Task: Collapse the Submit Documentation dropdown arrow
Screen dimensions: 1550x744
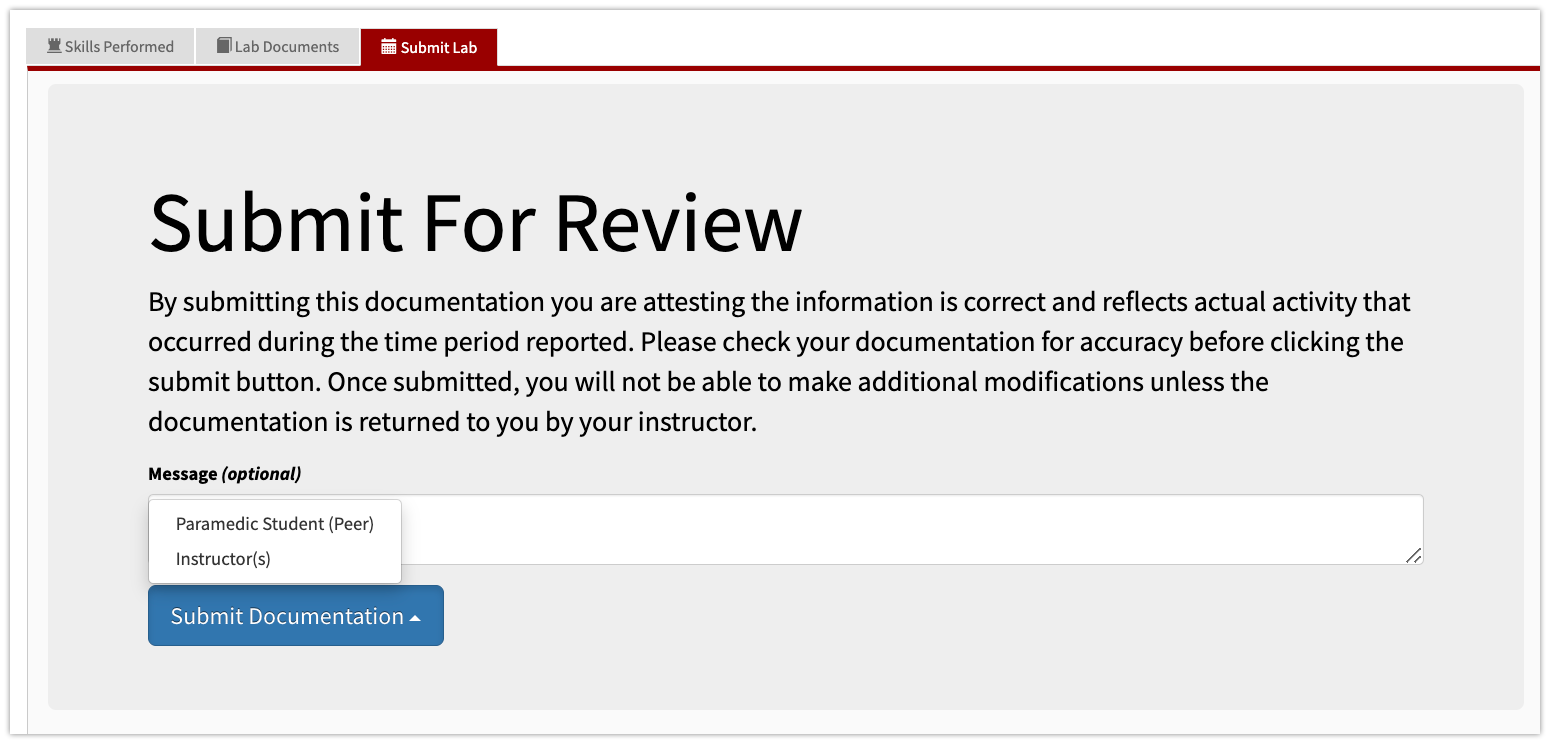Action: click(x=416, y=615)
